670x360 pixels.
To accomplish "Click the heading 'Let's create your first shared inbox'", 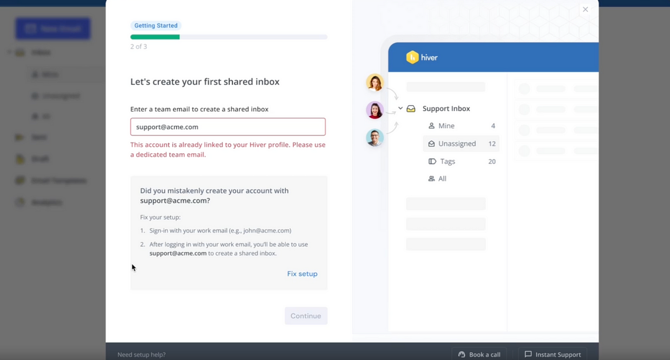I will [x=205, y=82].
